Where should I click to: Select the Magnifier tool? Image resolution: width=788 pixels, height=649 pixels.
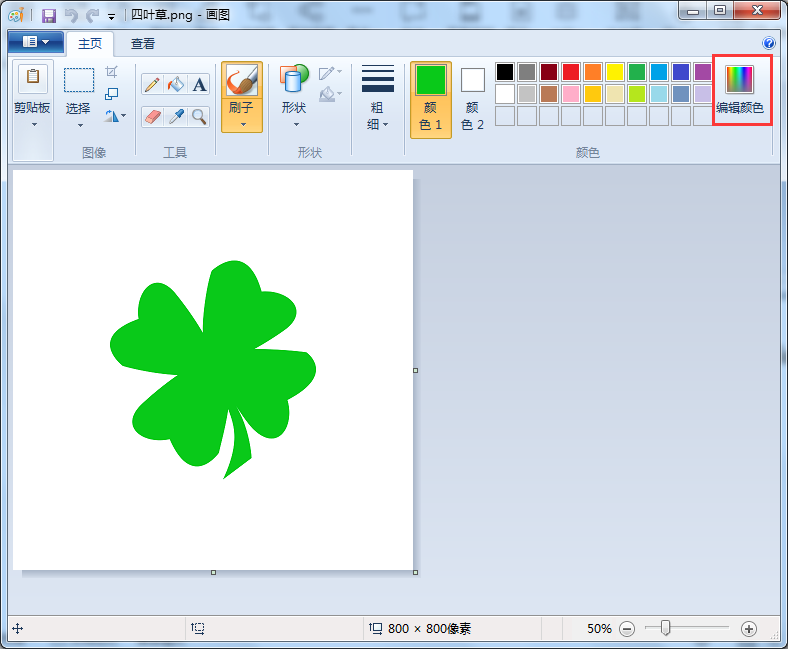199,117
